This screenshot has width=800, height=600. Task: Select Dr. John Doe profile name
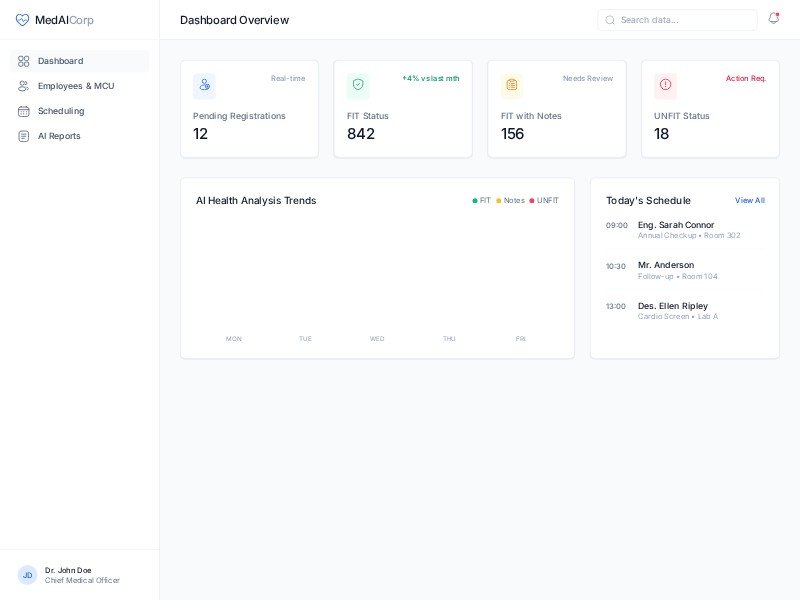68,570
